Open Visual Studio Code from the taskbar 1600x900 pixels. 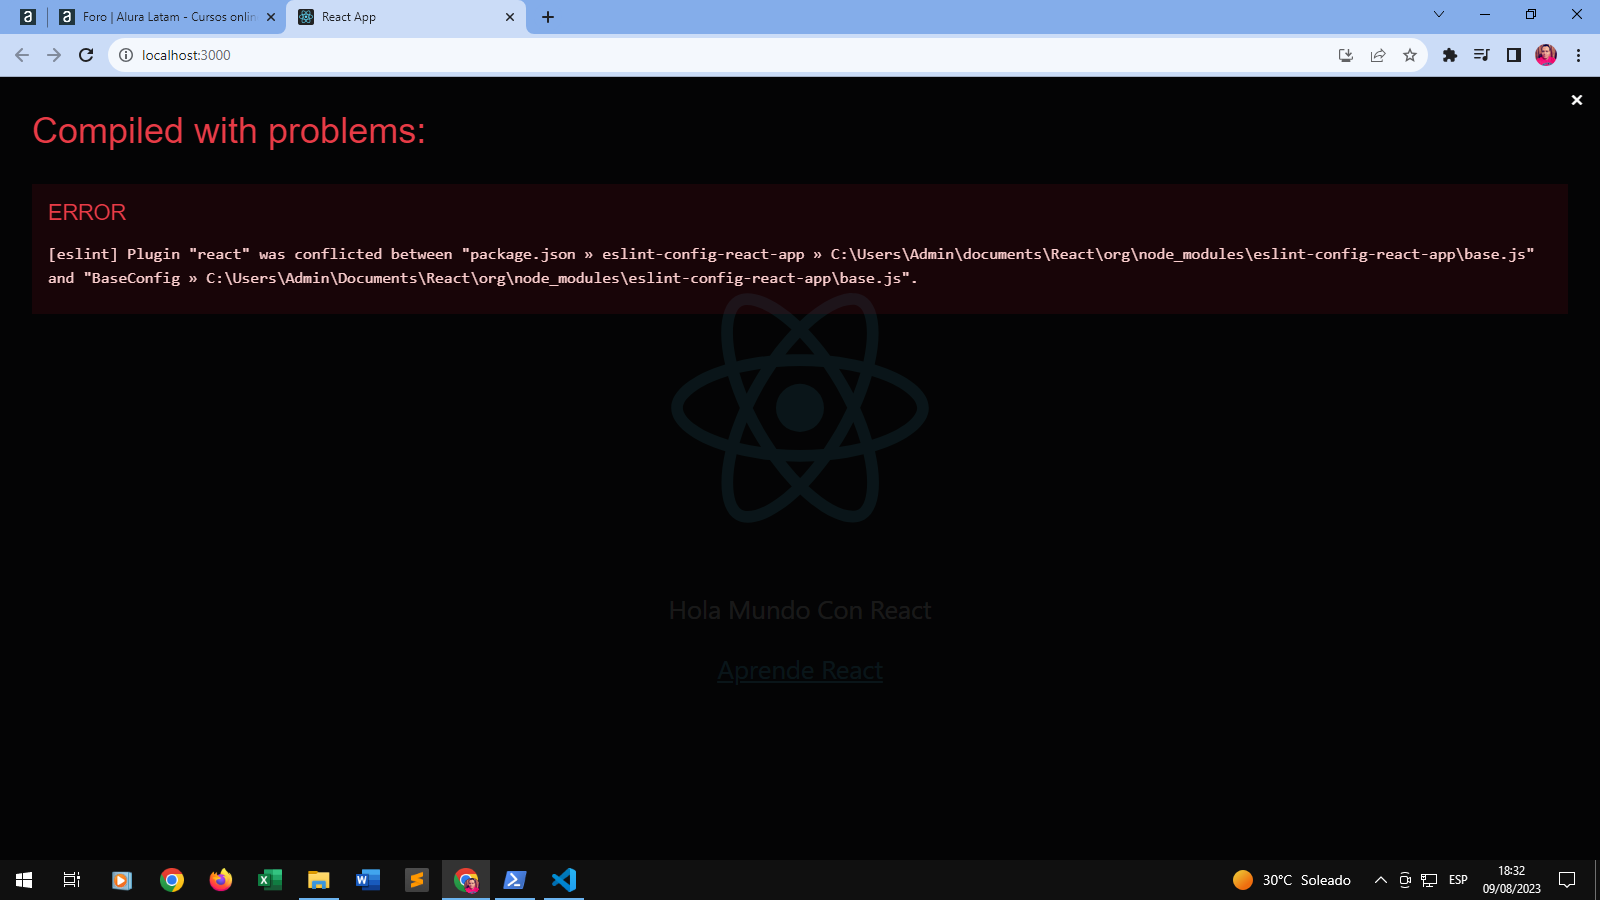point(564,880)
